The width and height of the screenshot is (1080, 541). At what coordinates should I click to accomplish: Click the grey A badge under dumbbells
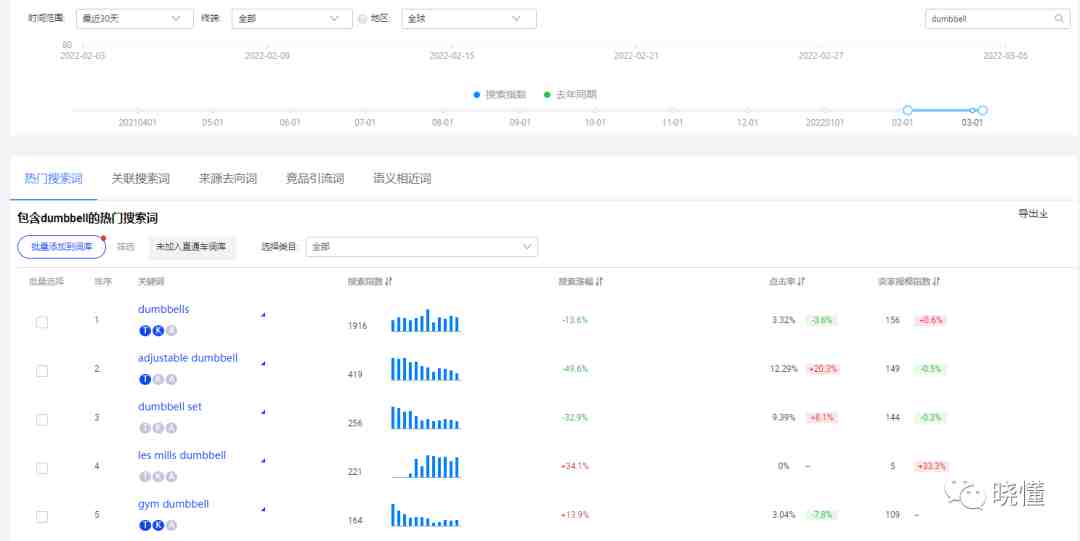tap(172, 331)
